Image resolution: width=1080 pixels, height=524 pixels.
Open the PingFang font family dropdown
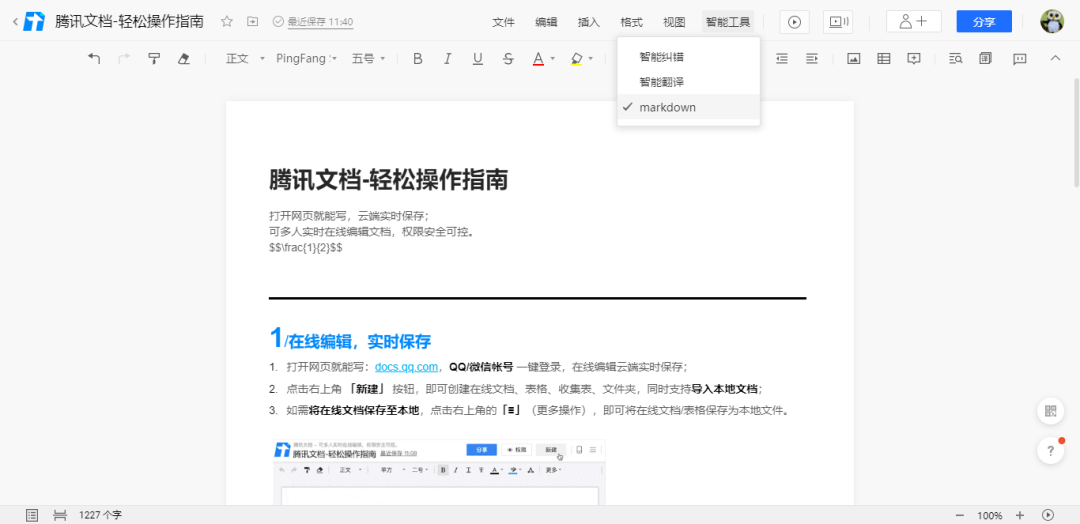[307, 59]
